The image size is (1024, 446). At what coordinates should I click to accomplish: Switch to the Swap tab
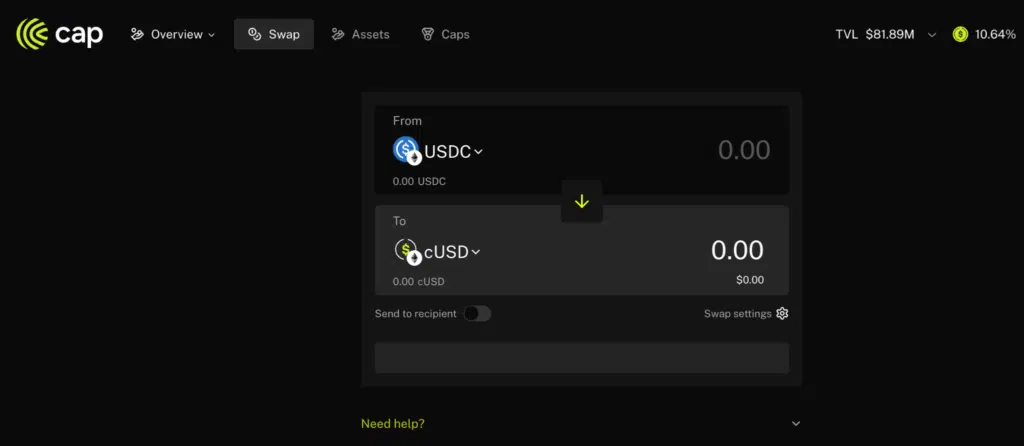(274, 35)
